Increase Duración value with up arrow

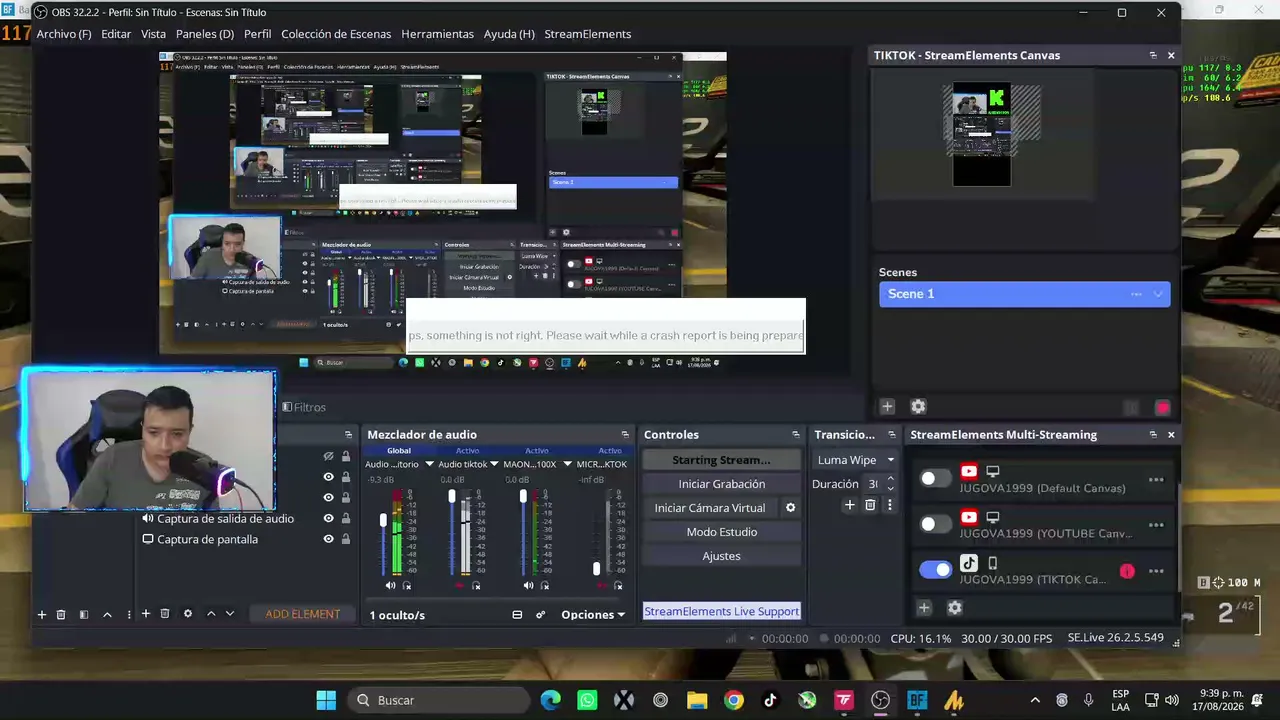[x=890, y=479]
